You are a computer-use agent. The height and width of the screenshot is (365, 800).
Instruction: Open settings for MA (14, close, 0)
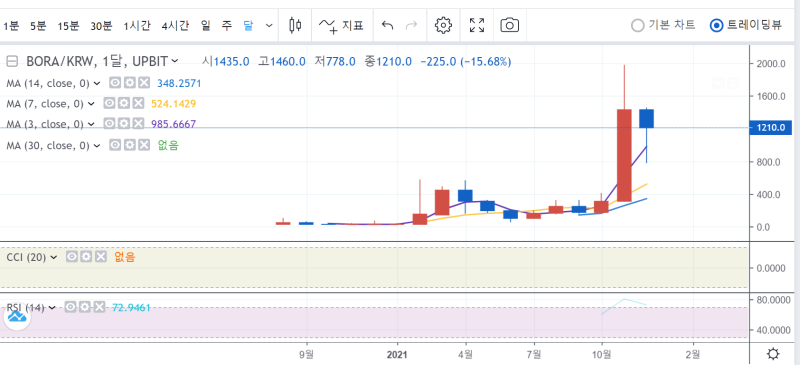click(x=130, y=83)
